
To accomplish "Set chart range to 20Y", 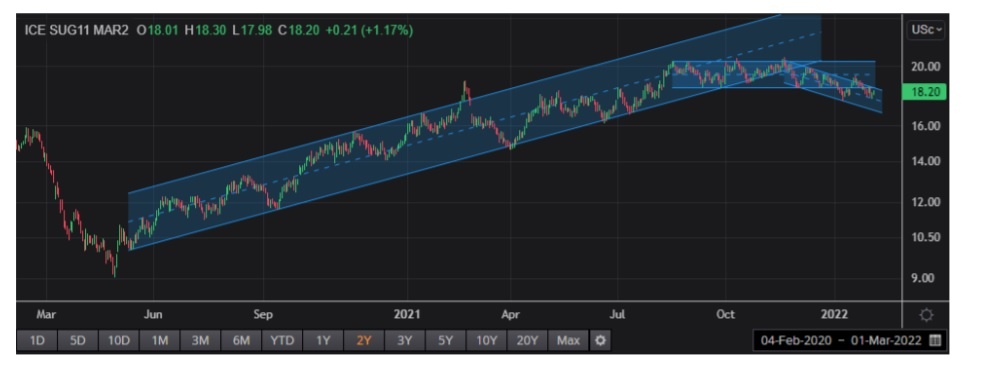I will (x=527, y=340).
